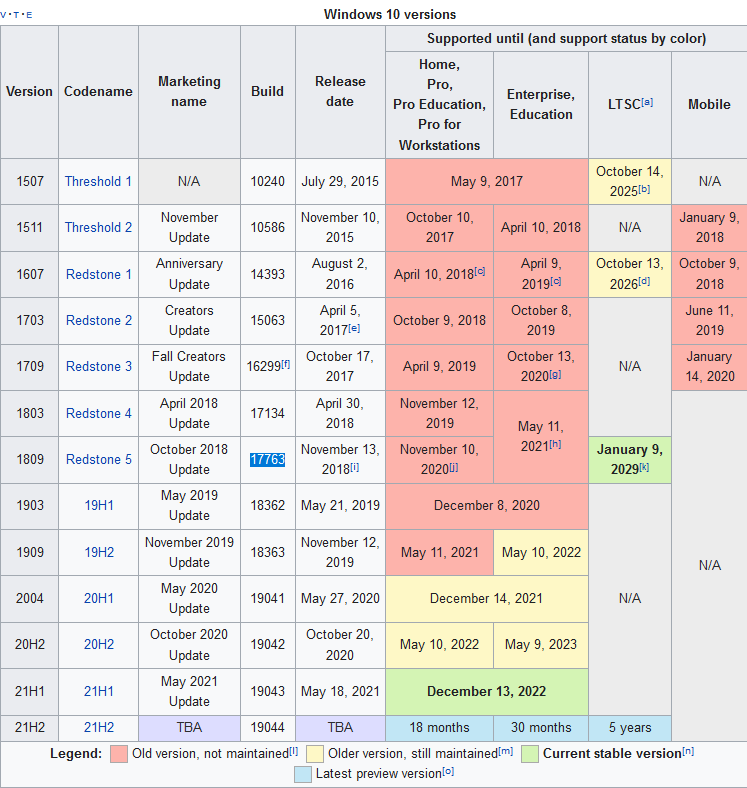747x788 pixels.
Task: Follow the Redstone 2 link
Action: [99, 320]
